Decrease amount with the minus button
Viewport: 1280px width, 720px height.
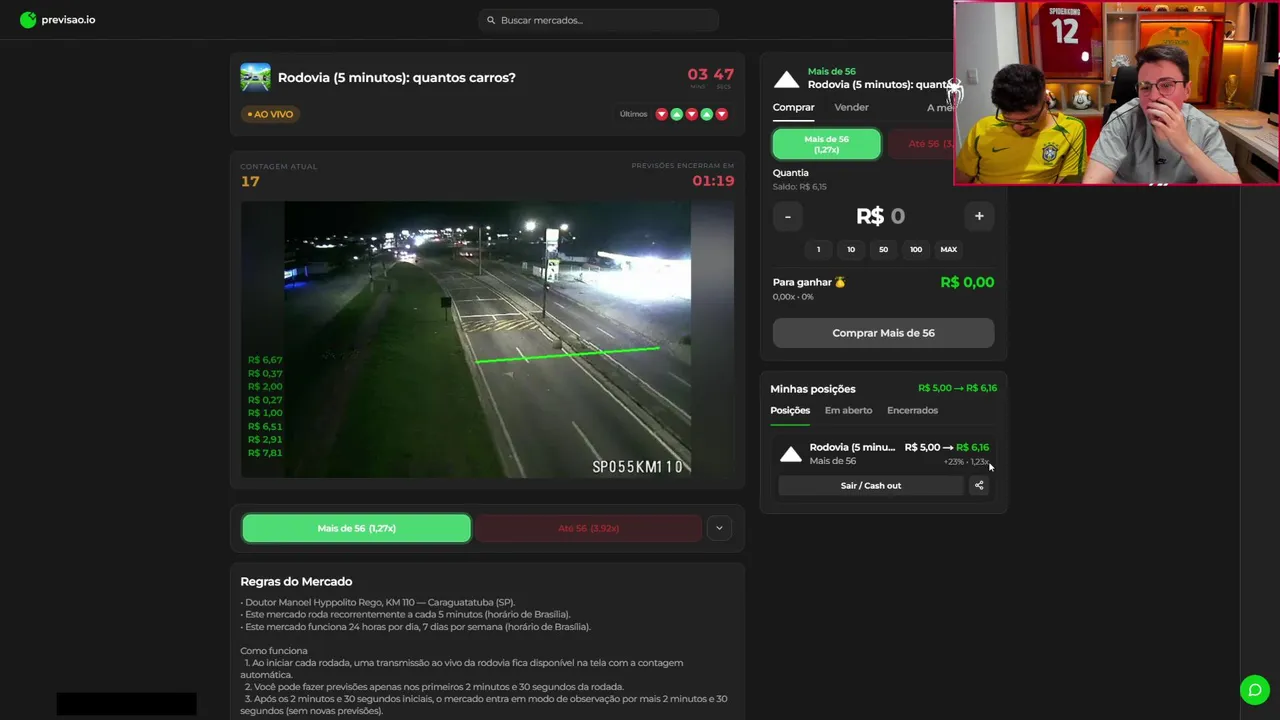coord(788,216)
